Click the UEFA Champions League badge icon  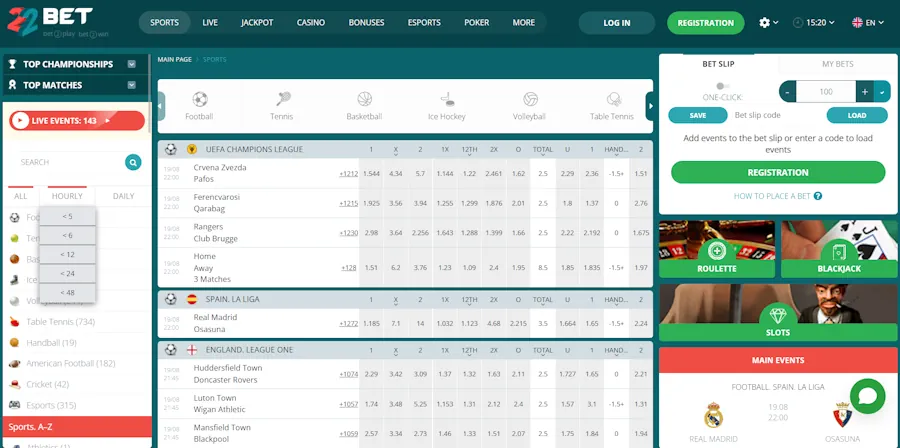coord(192,150)
